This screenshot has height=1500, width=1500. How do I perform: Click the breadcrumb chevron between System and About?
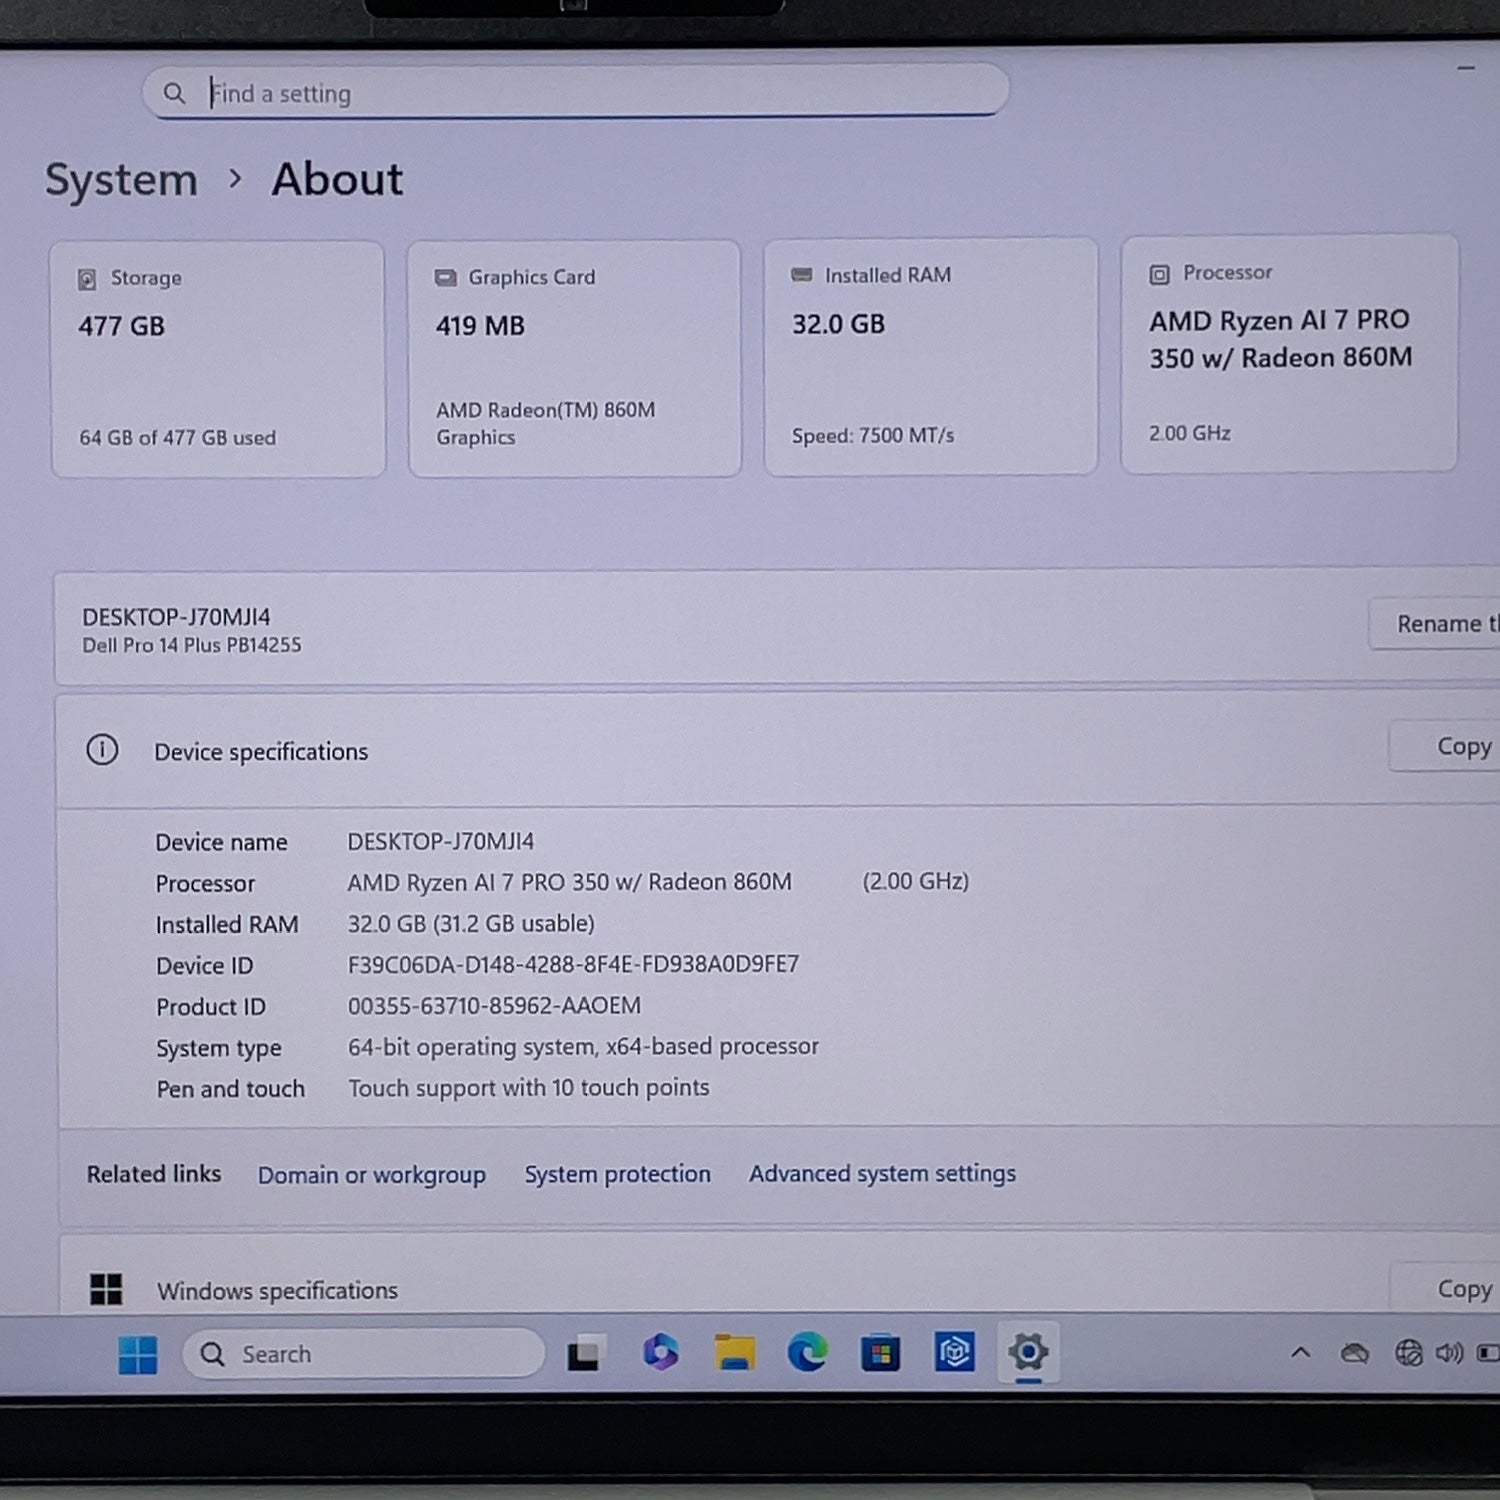pyautogui.click(x=235, y=179)
